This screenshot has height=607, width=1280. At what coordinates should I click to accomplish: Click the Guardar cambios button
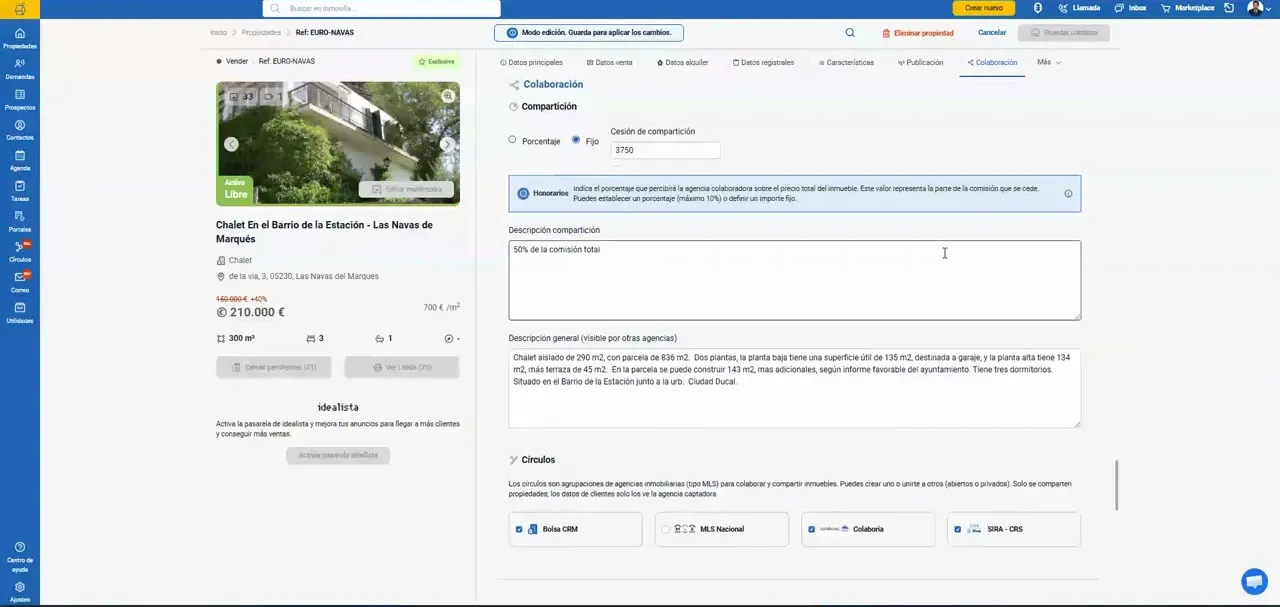(x=1064, y=33)
